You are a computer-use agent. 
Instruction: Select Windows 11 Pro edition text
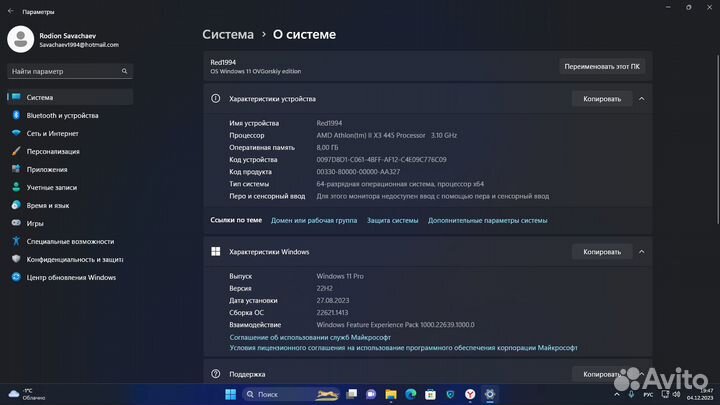click(x=340, y=276)
